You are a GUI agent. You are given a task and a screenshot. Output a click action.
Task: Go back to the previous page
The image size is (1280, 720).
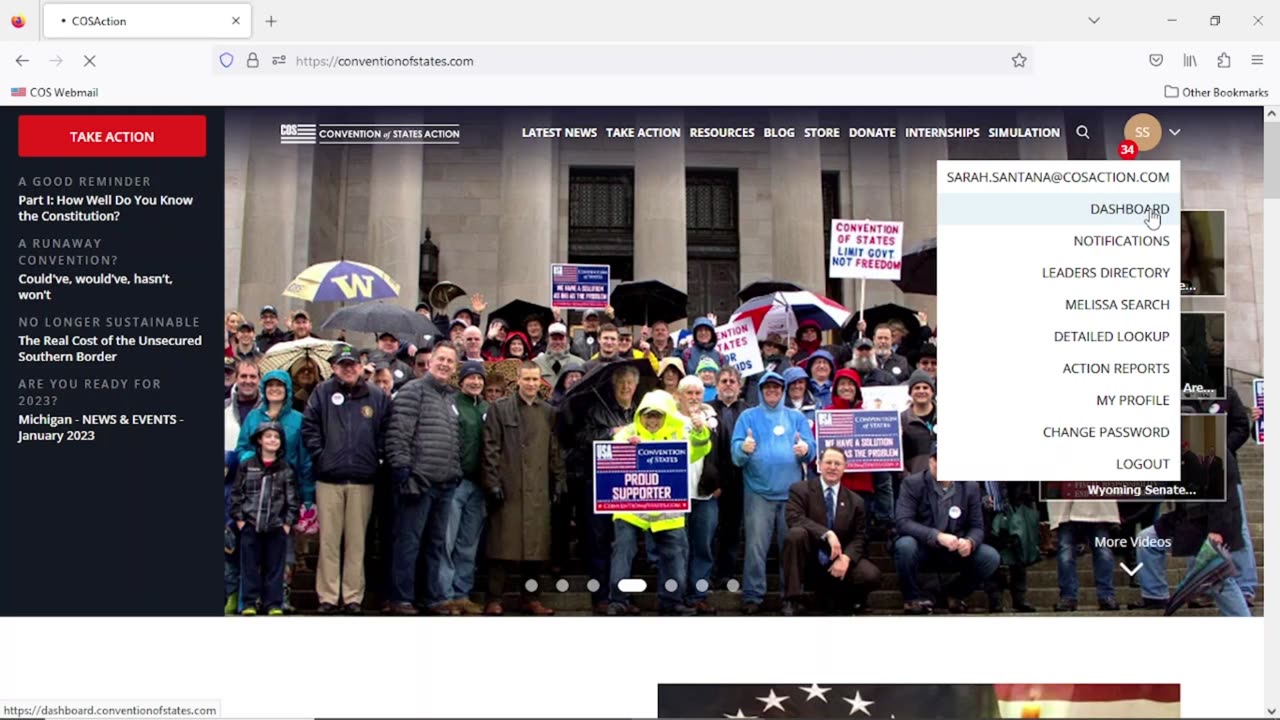22,61
